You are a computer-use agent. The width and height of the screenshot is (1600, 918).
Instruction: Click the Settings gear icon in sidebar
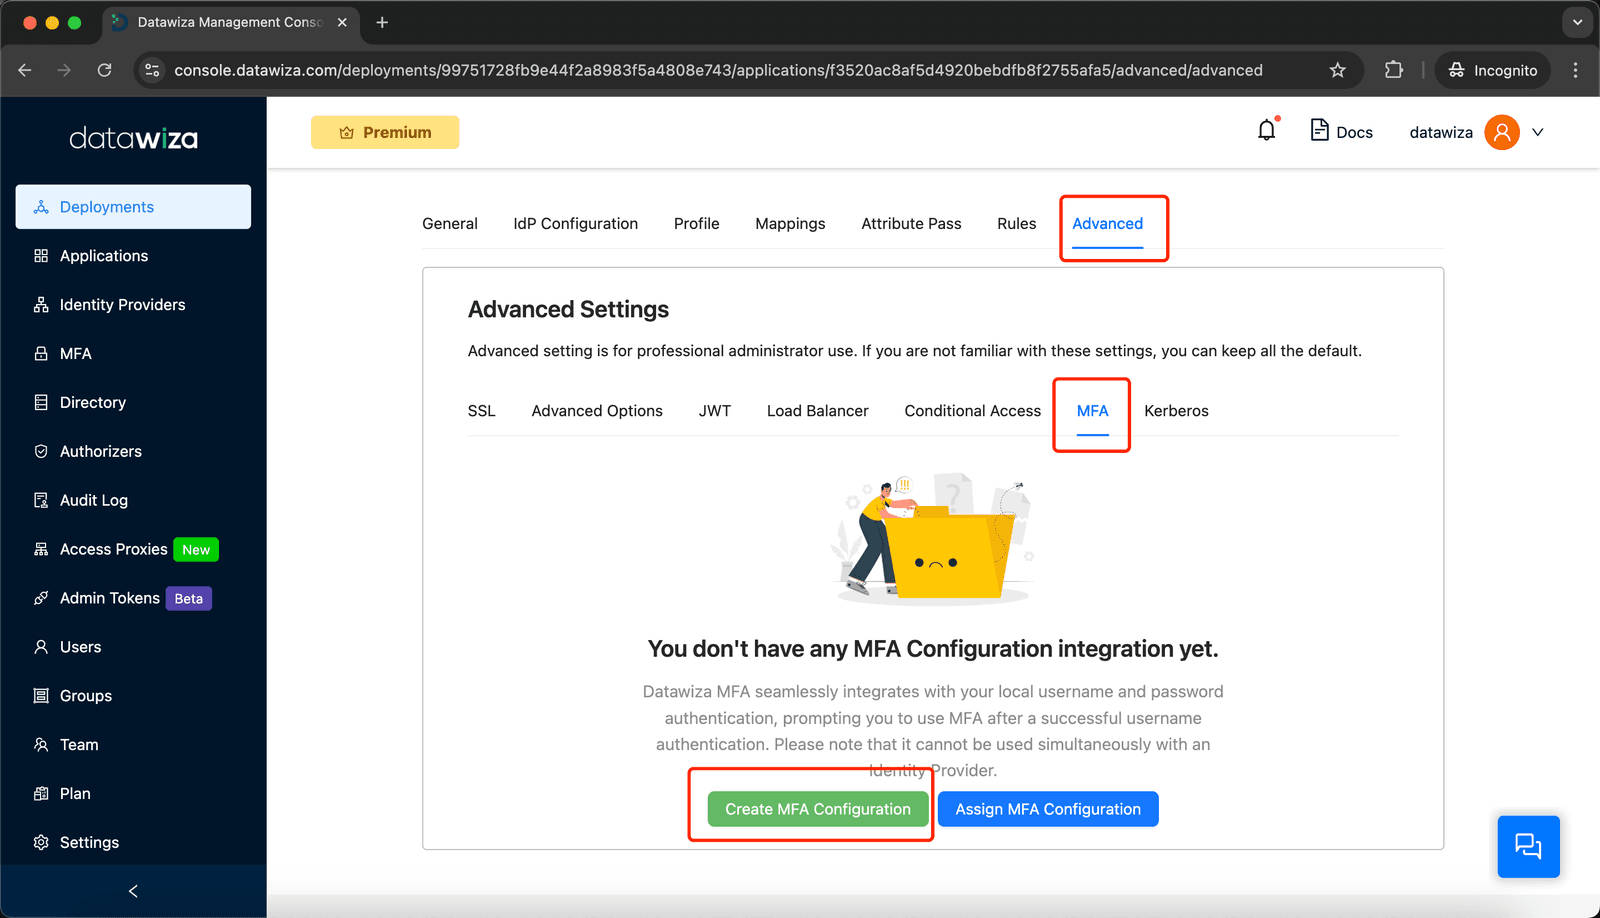[x=41, y=843]
